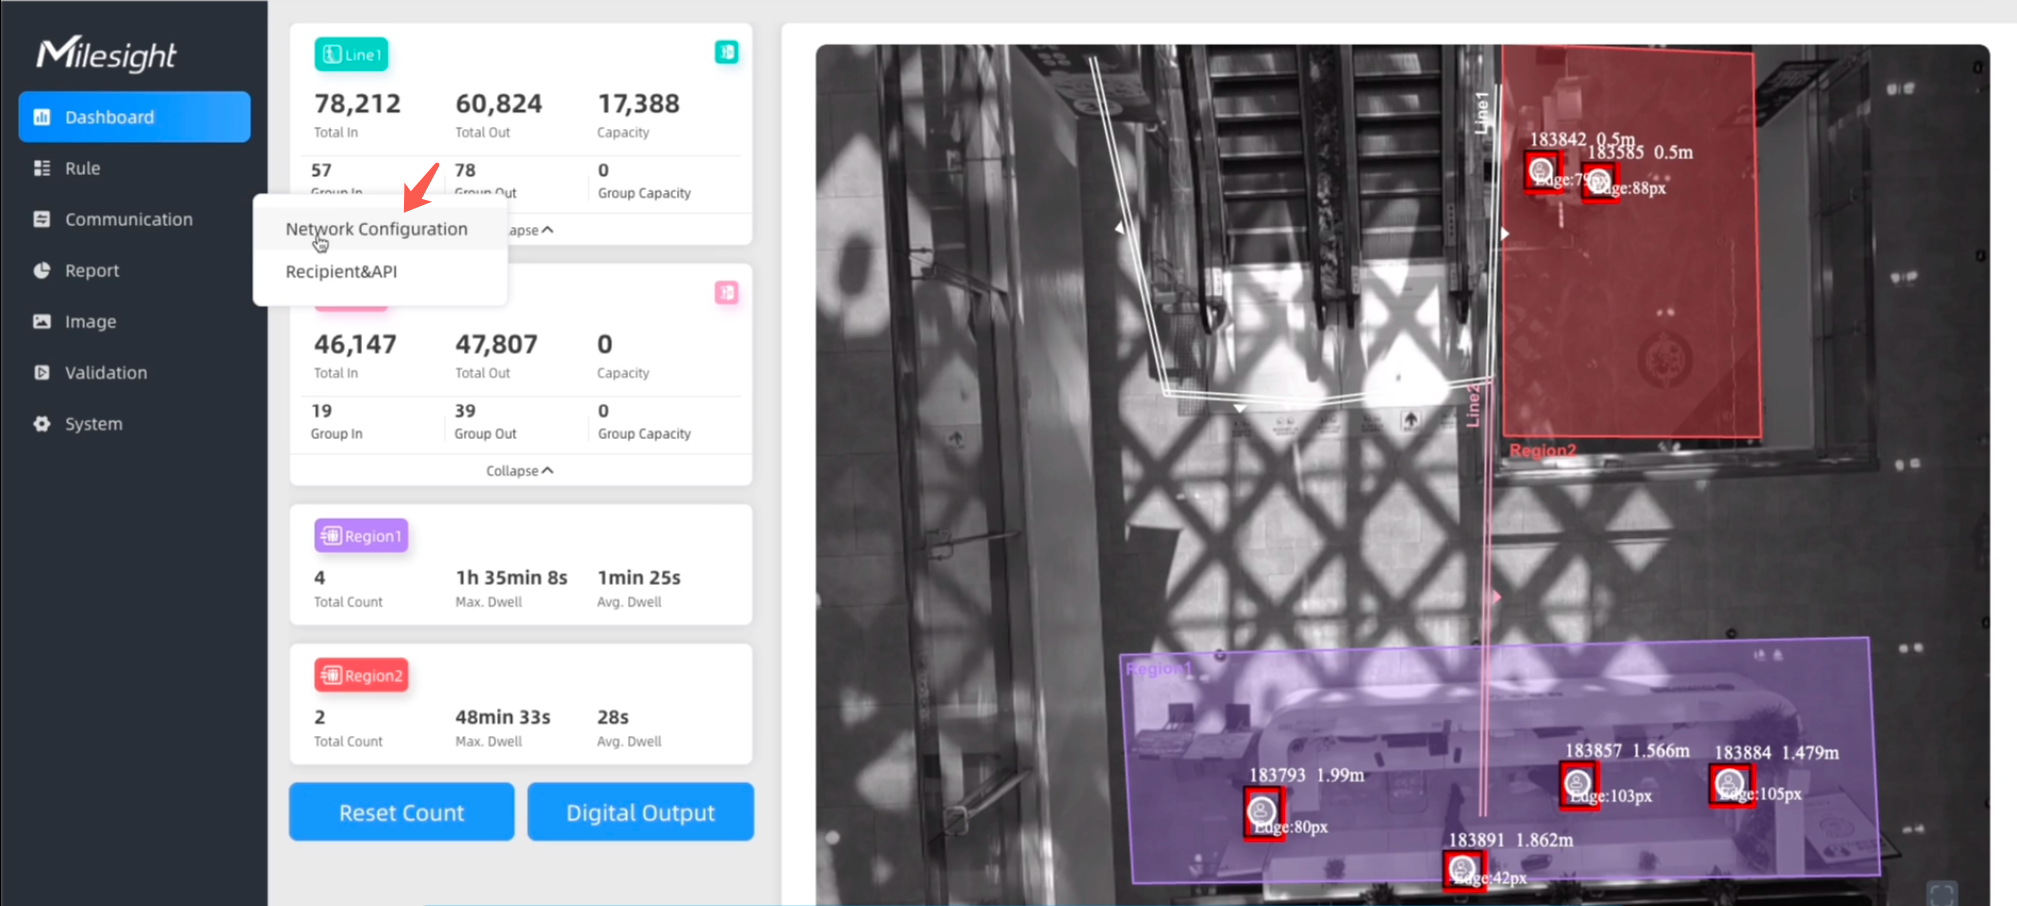Click the Digital Output button

[641, 812]
